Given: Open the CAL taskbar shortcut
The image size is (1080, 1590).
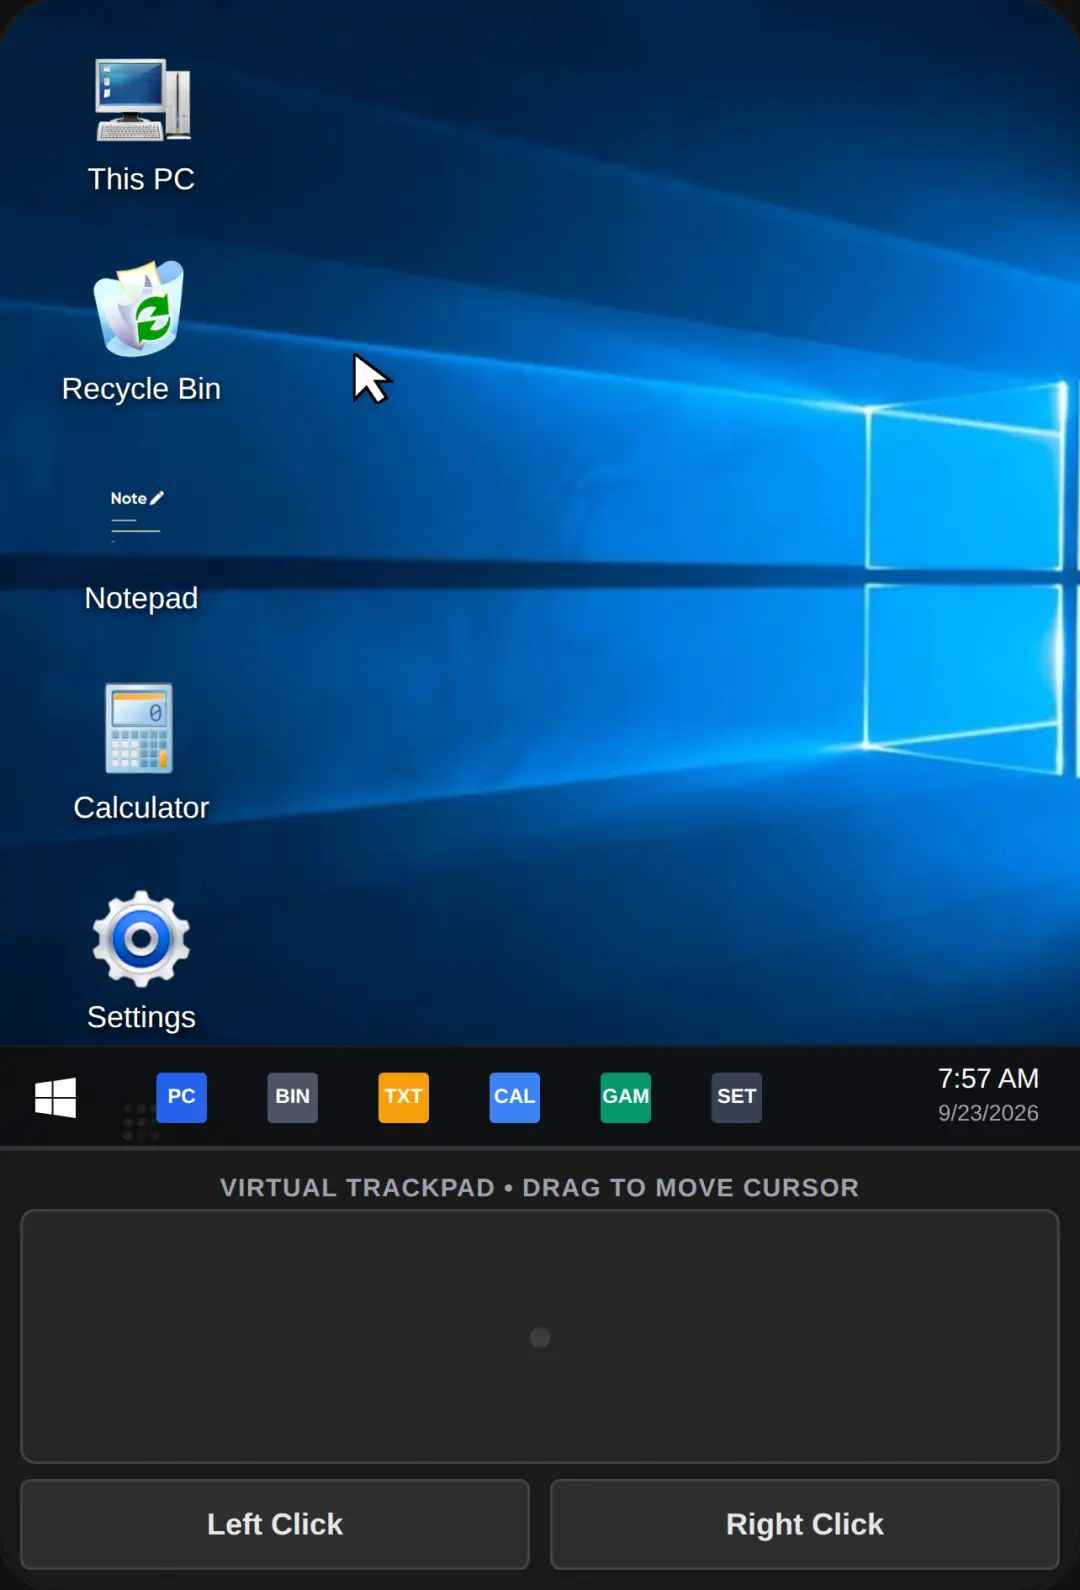Looking at the screenshot, I should tap(514, 1097).
